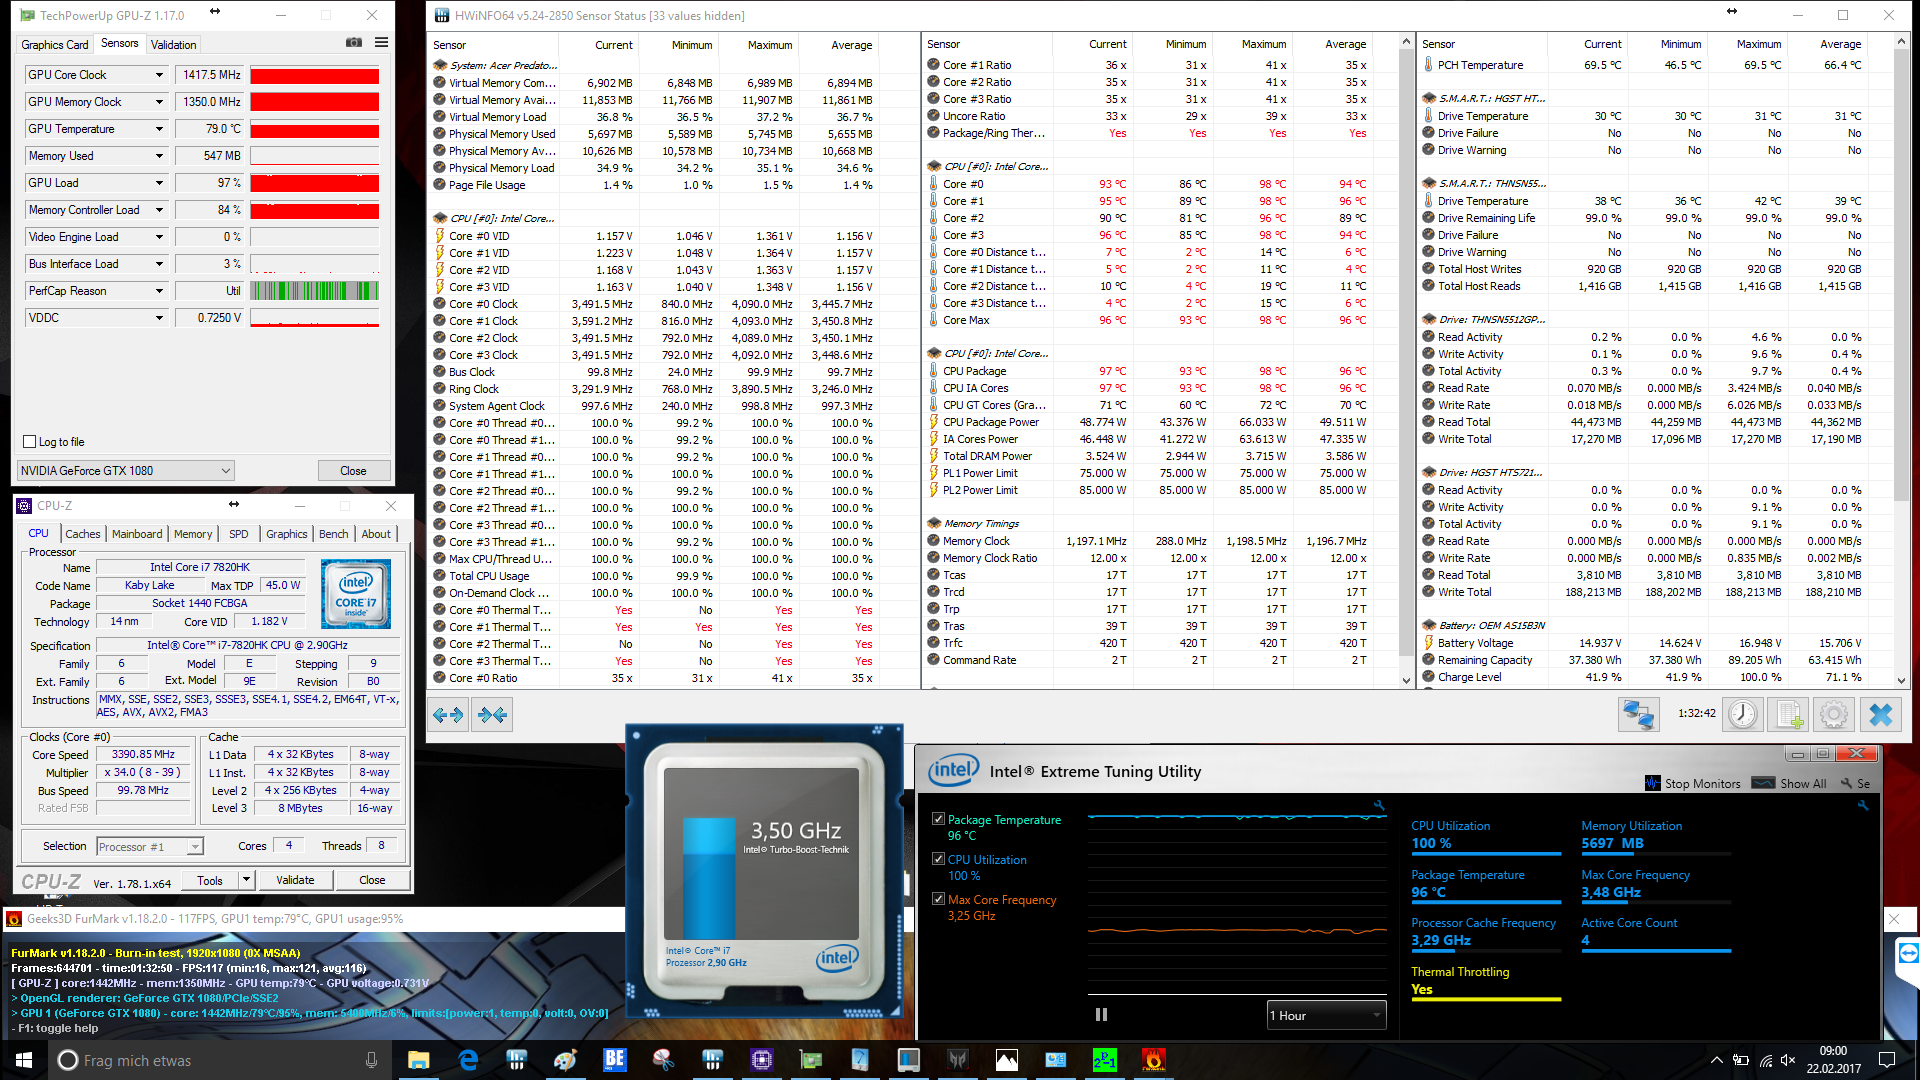Open HWiNFO sensor settings gear icon
This screenshot has width=1920, height=1080.
[1833, 714]
